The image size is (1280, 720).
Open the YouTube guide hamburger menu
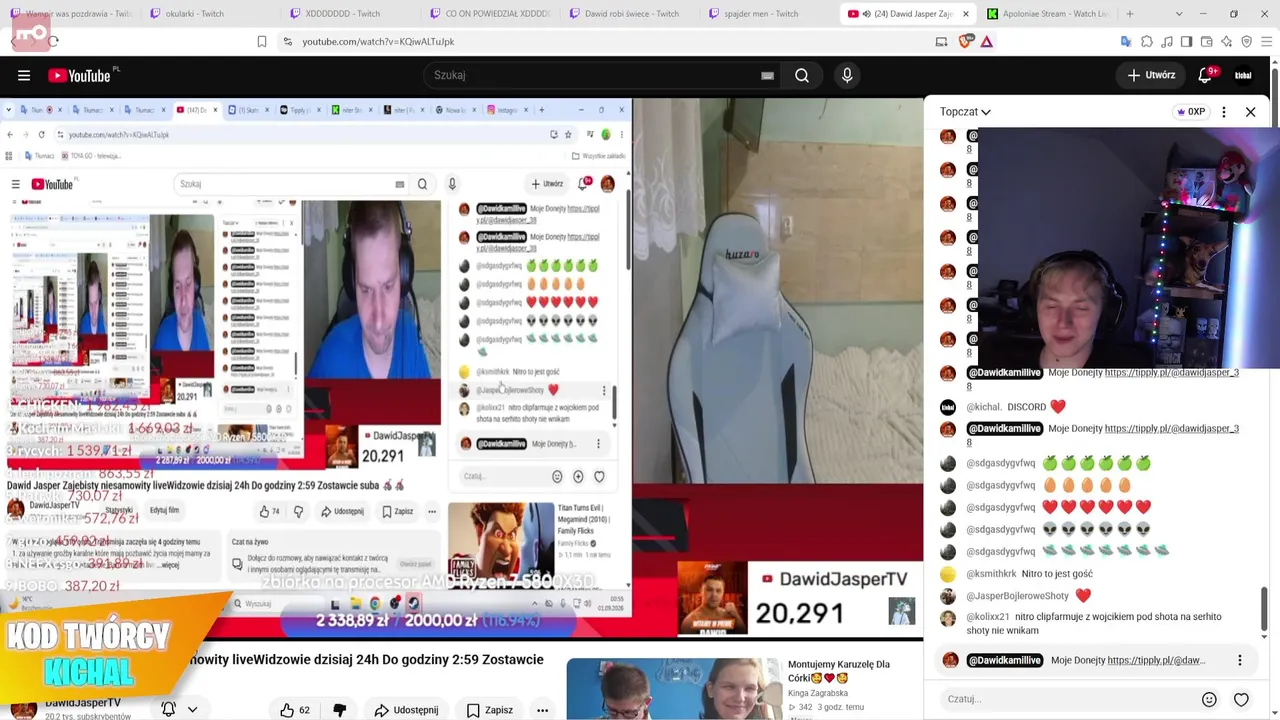[x=24, y=75]
